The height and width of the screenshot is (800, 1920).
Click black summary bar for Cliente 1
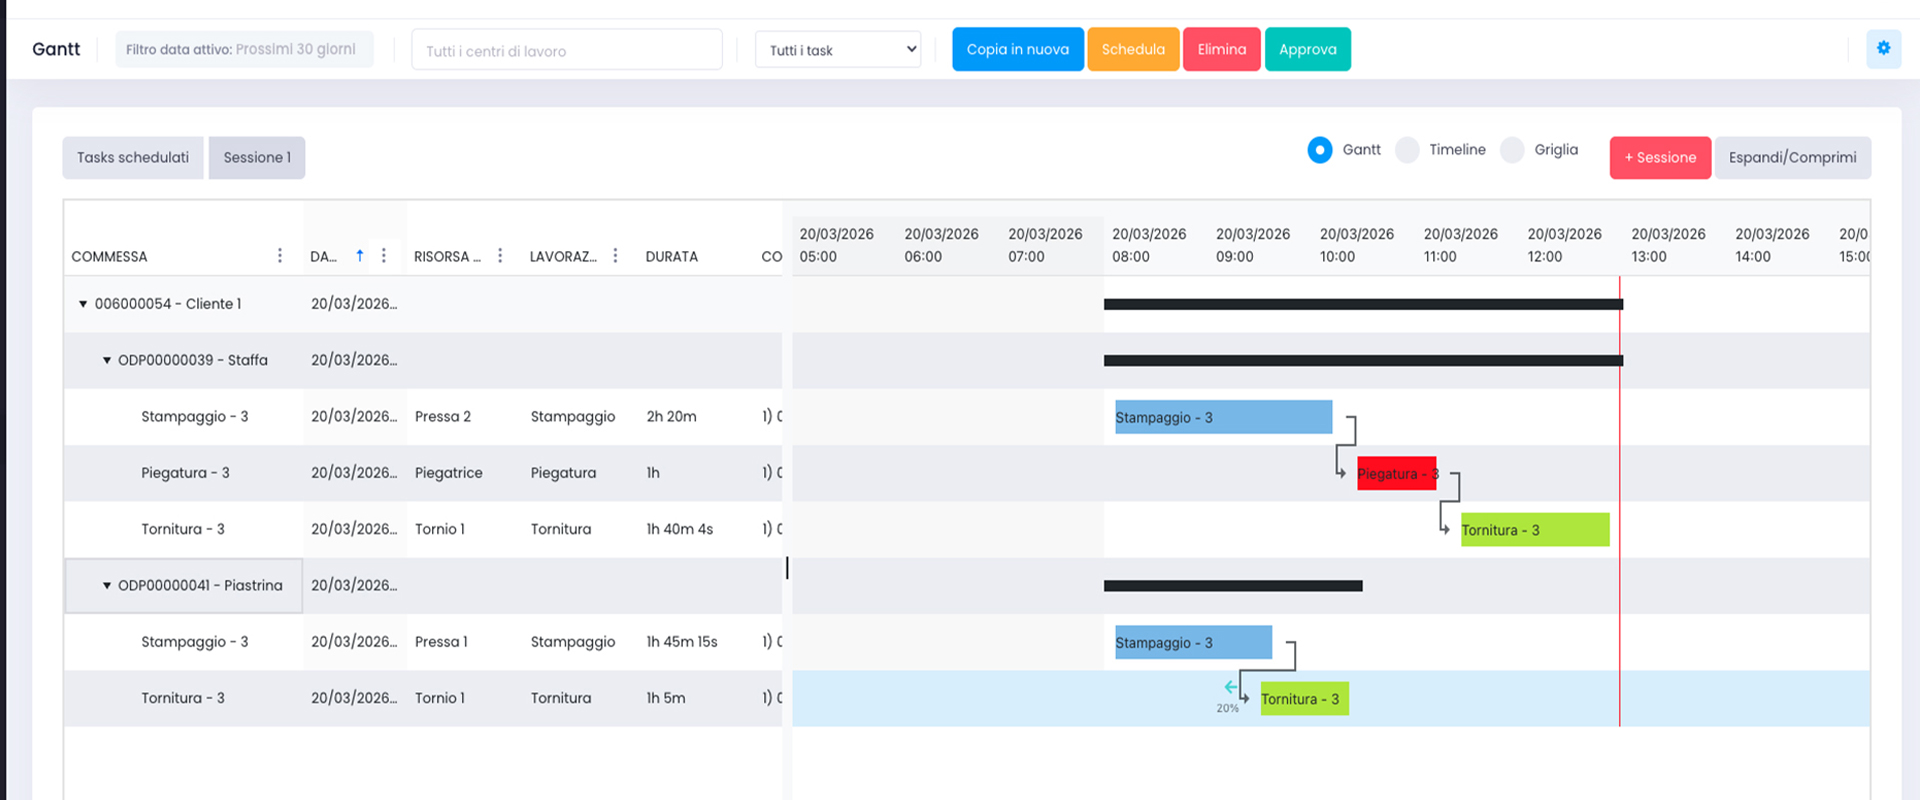pos(1363,304)
